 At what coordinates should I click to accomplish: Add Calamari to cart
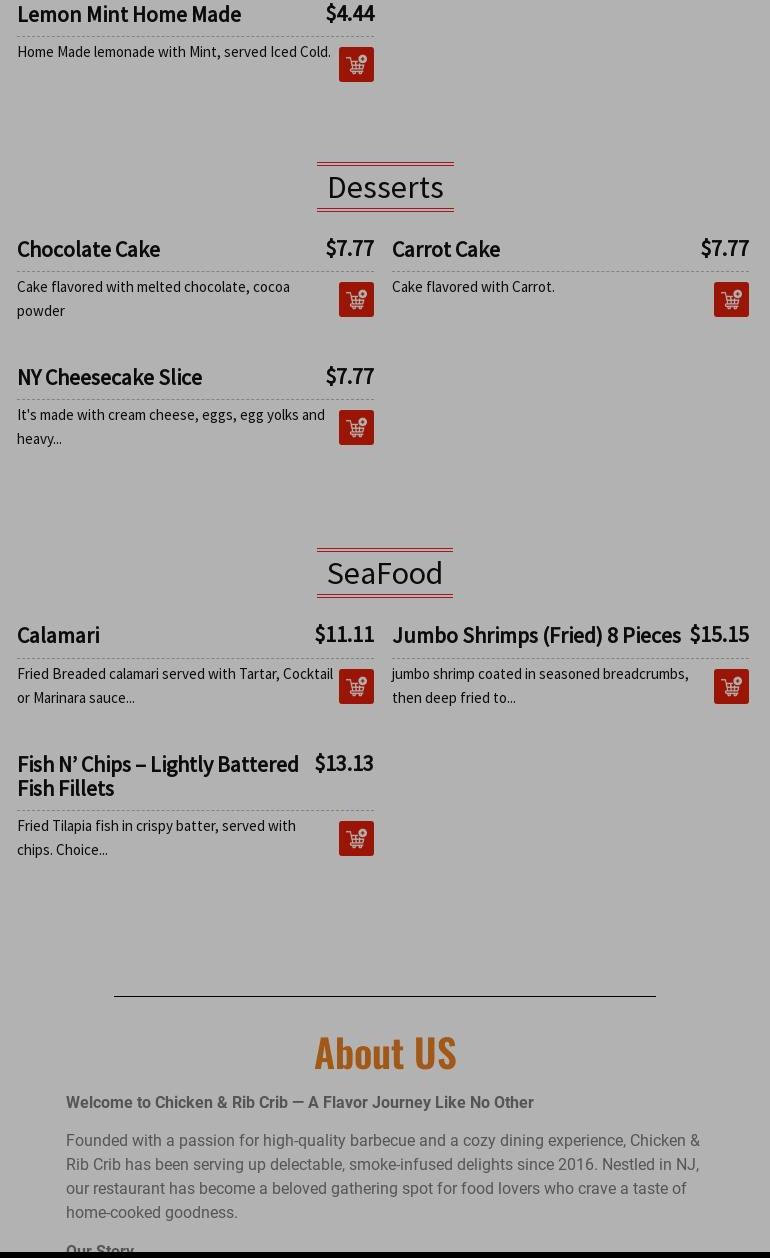click(x=356, y=687)
